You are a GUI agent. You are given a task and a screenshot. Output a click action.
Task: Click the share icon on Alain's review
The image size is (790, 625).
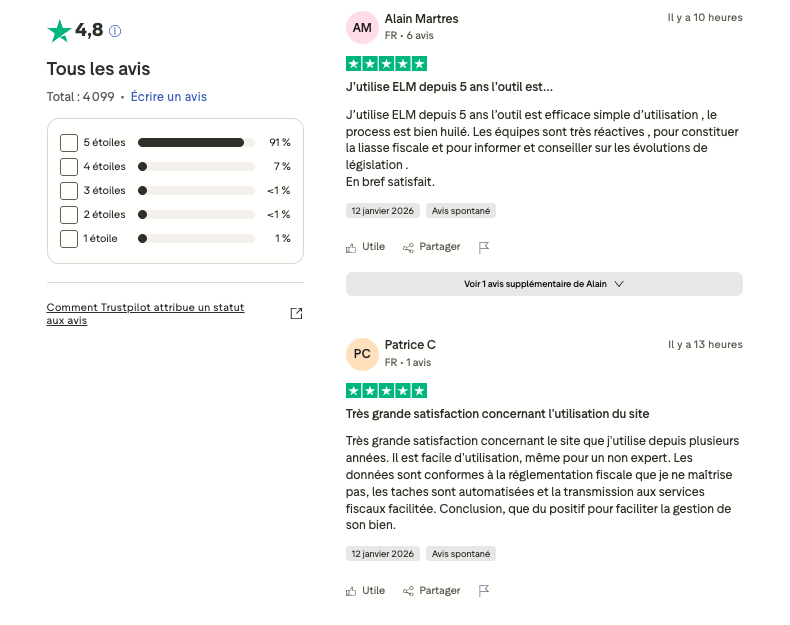408,247
